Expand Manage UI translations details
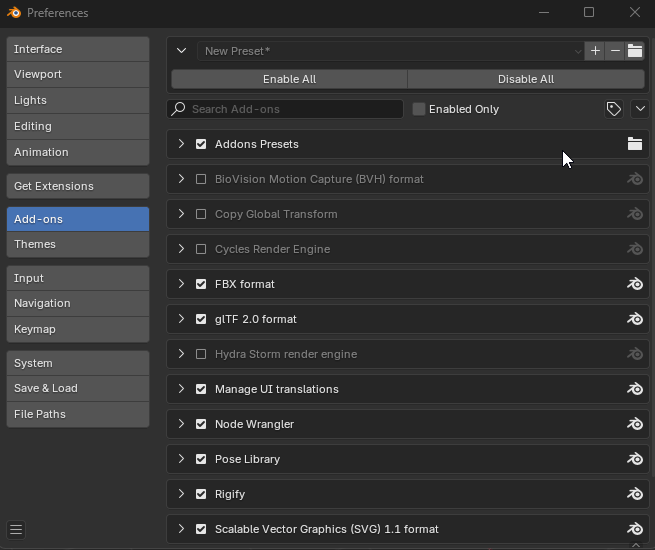Image resolution: width=655 pixels, height=550 pixels. (x=181, y=389)
